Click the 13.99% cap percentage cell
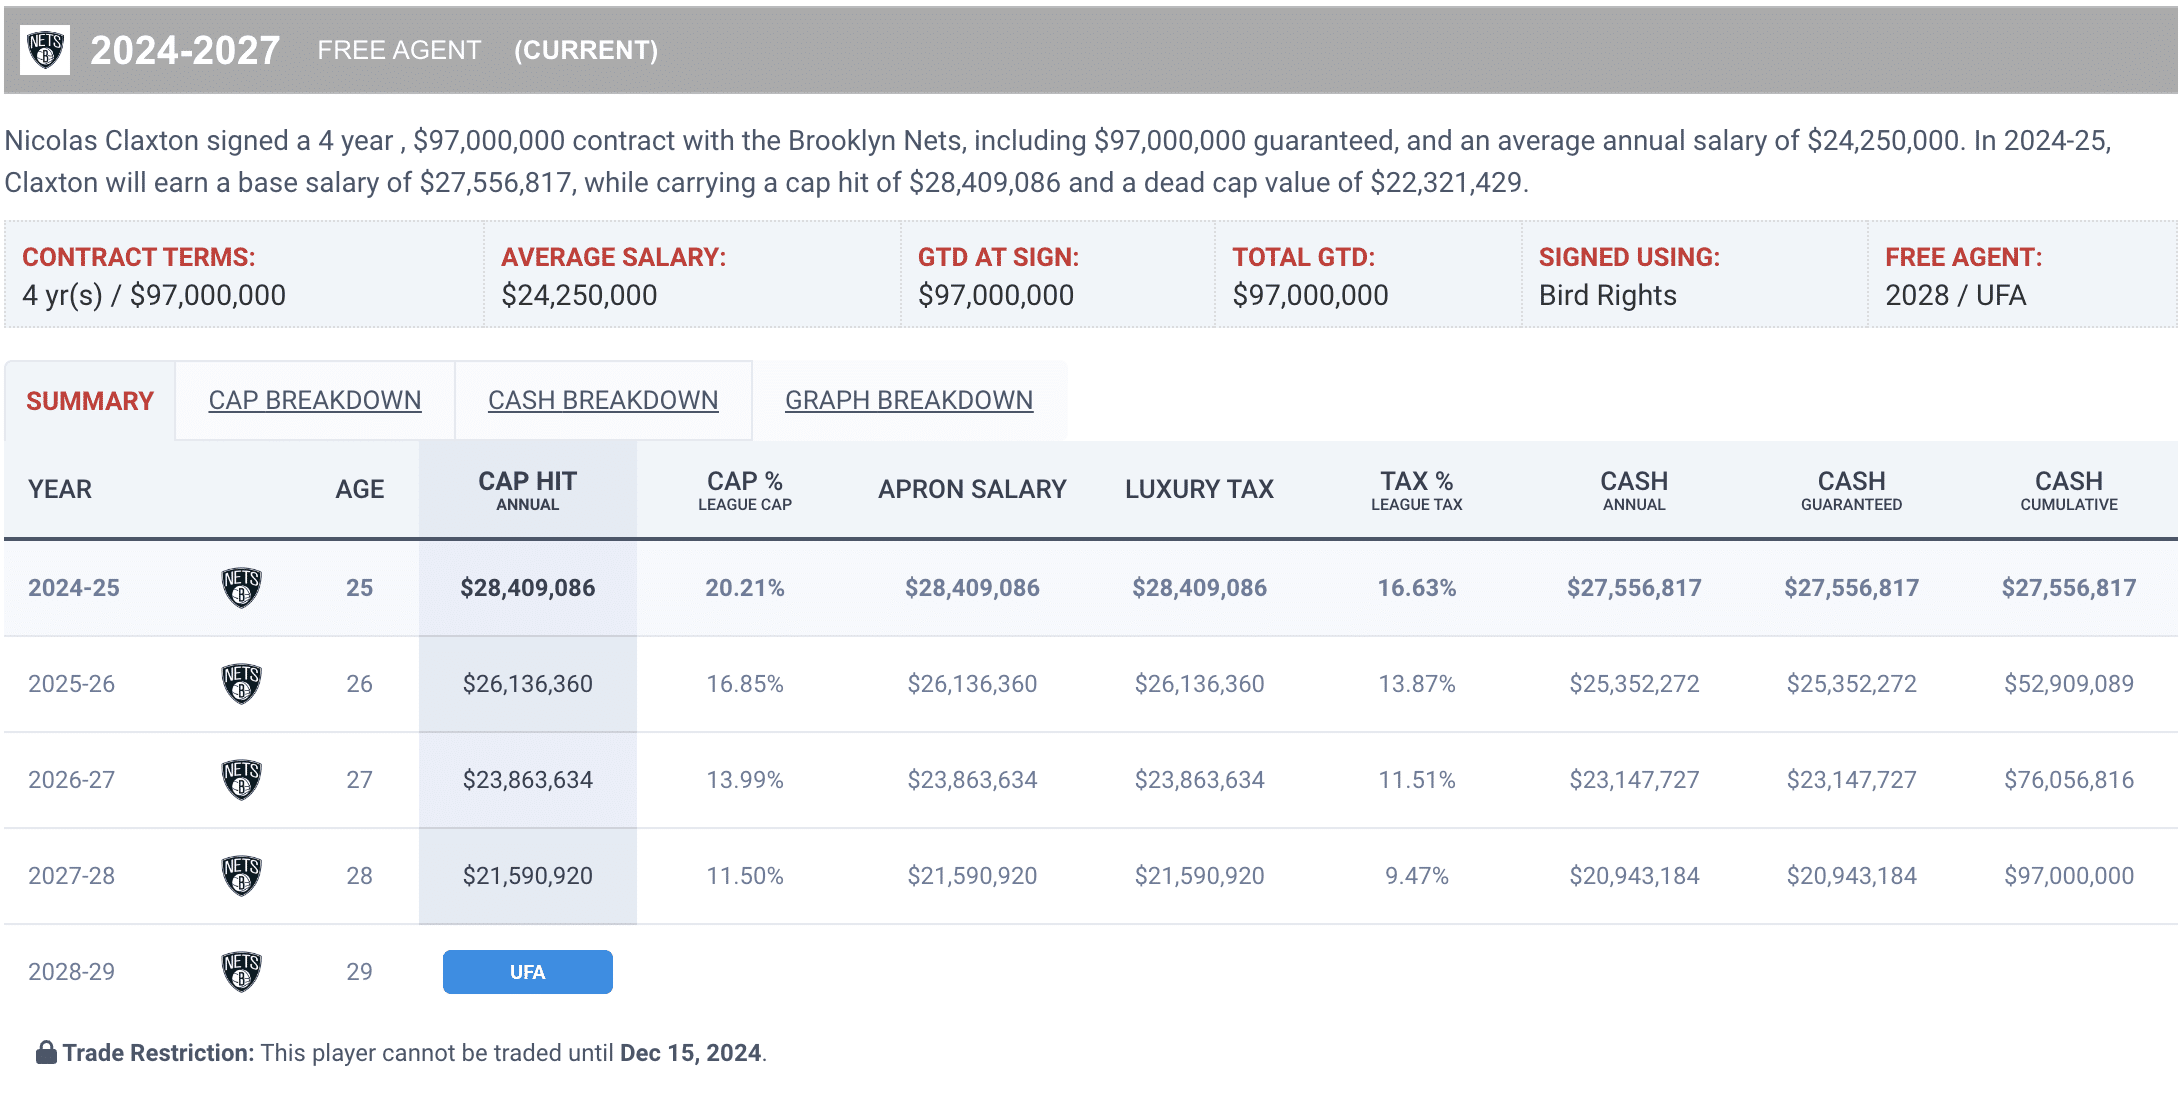Image resolution: width=2182 pixels, height=1094 pixels. click(x=745, y=780)
